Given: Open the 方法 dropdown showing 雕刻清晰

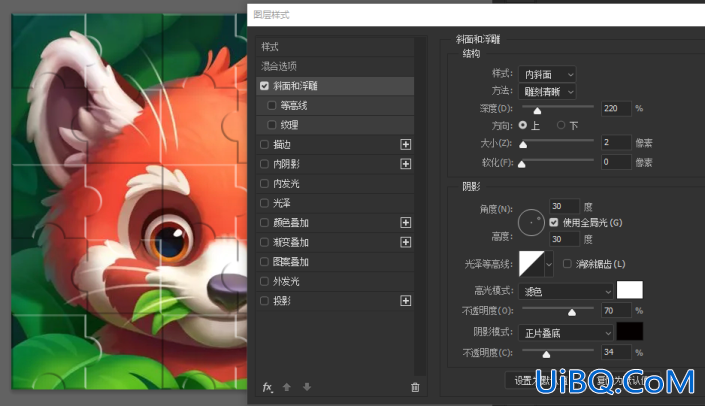Looking at the screenshot, I should 547,92.
